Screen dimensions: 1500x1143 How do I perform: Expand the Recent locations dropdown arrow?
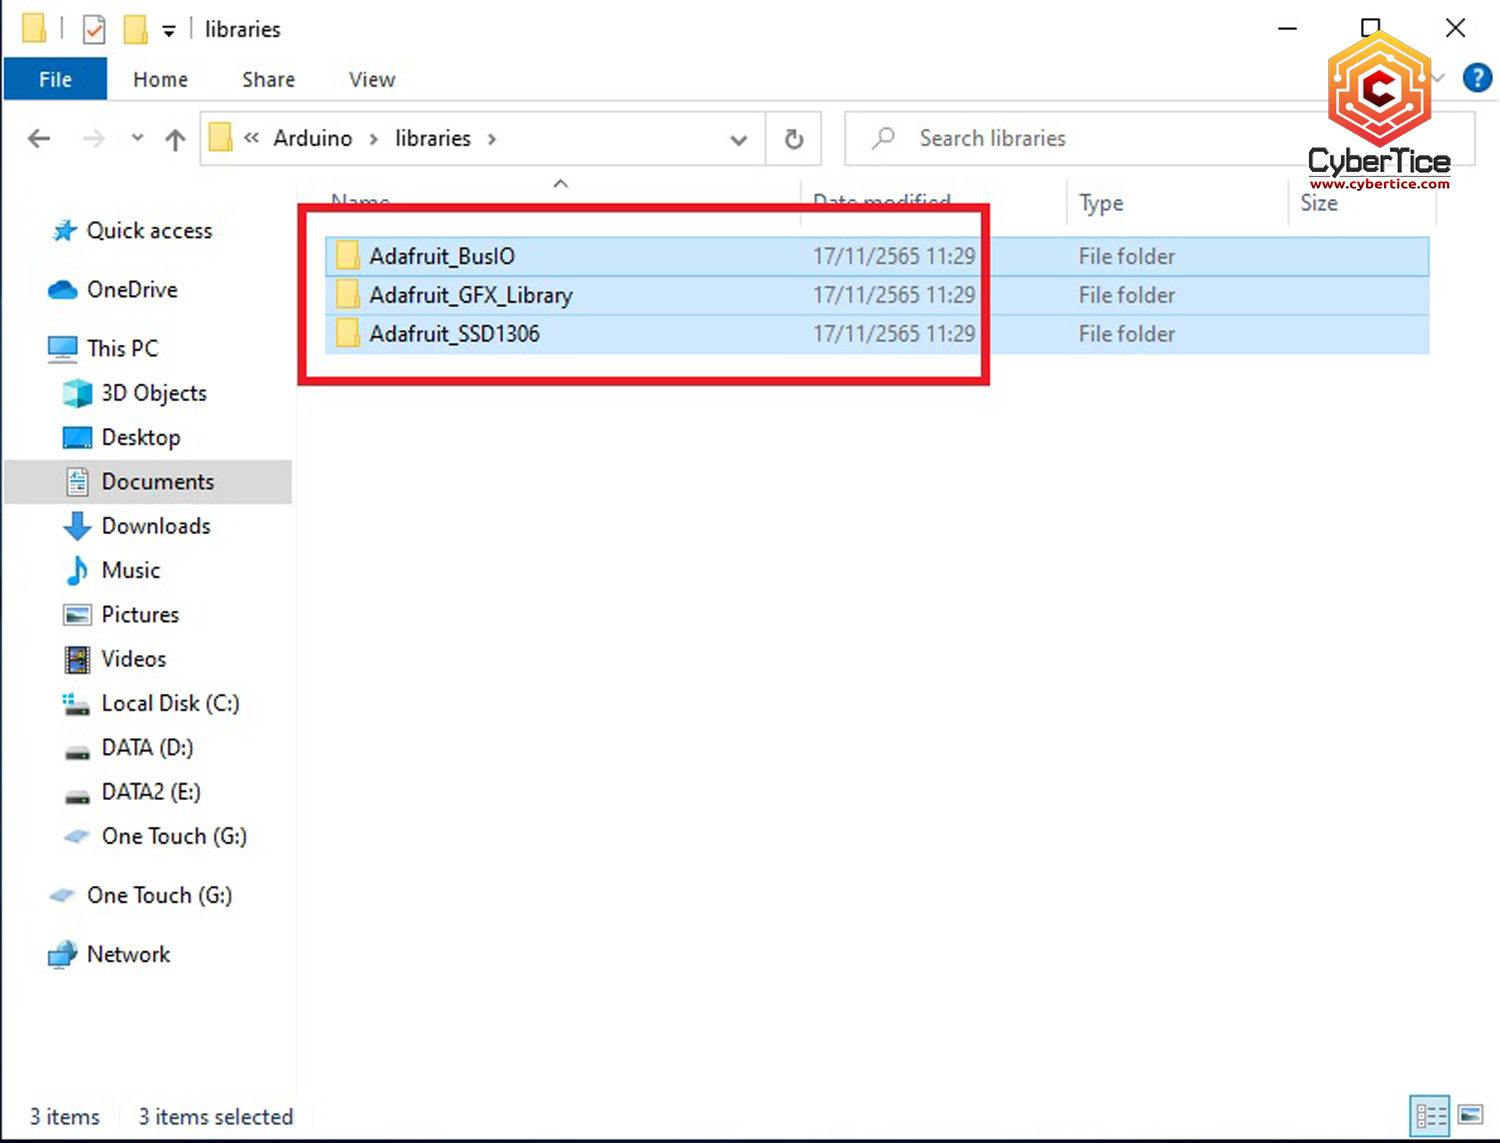pos(137,139)
